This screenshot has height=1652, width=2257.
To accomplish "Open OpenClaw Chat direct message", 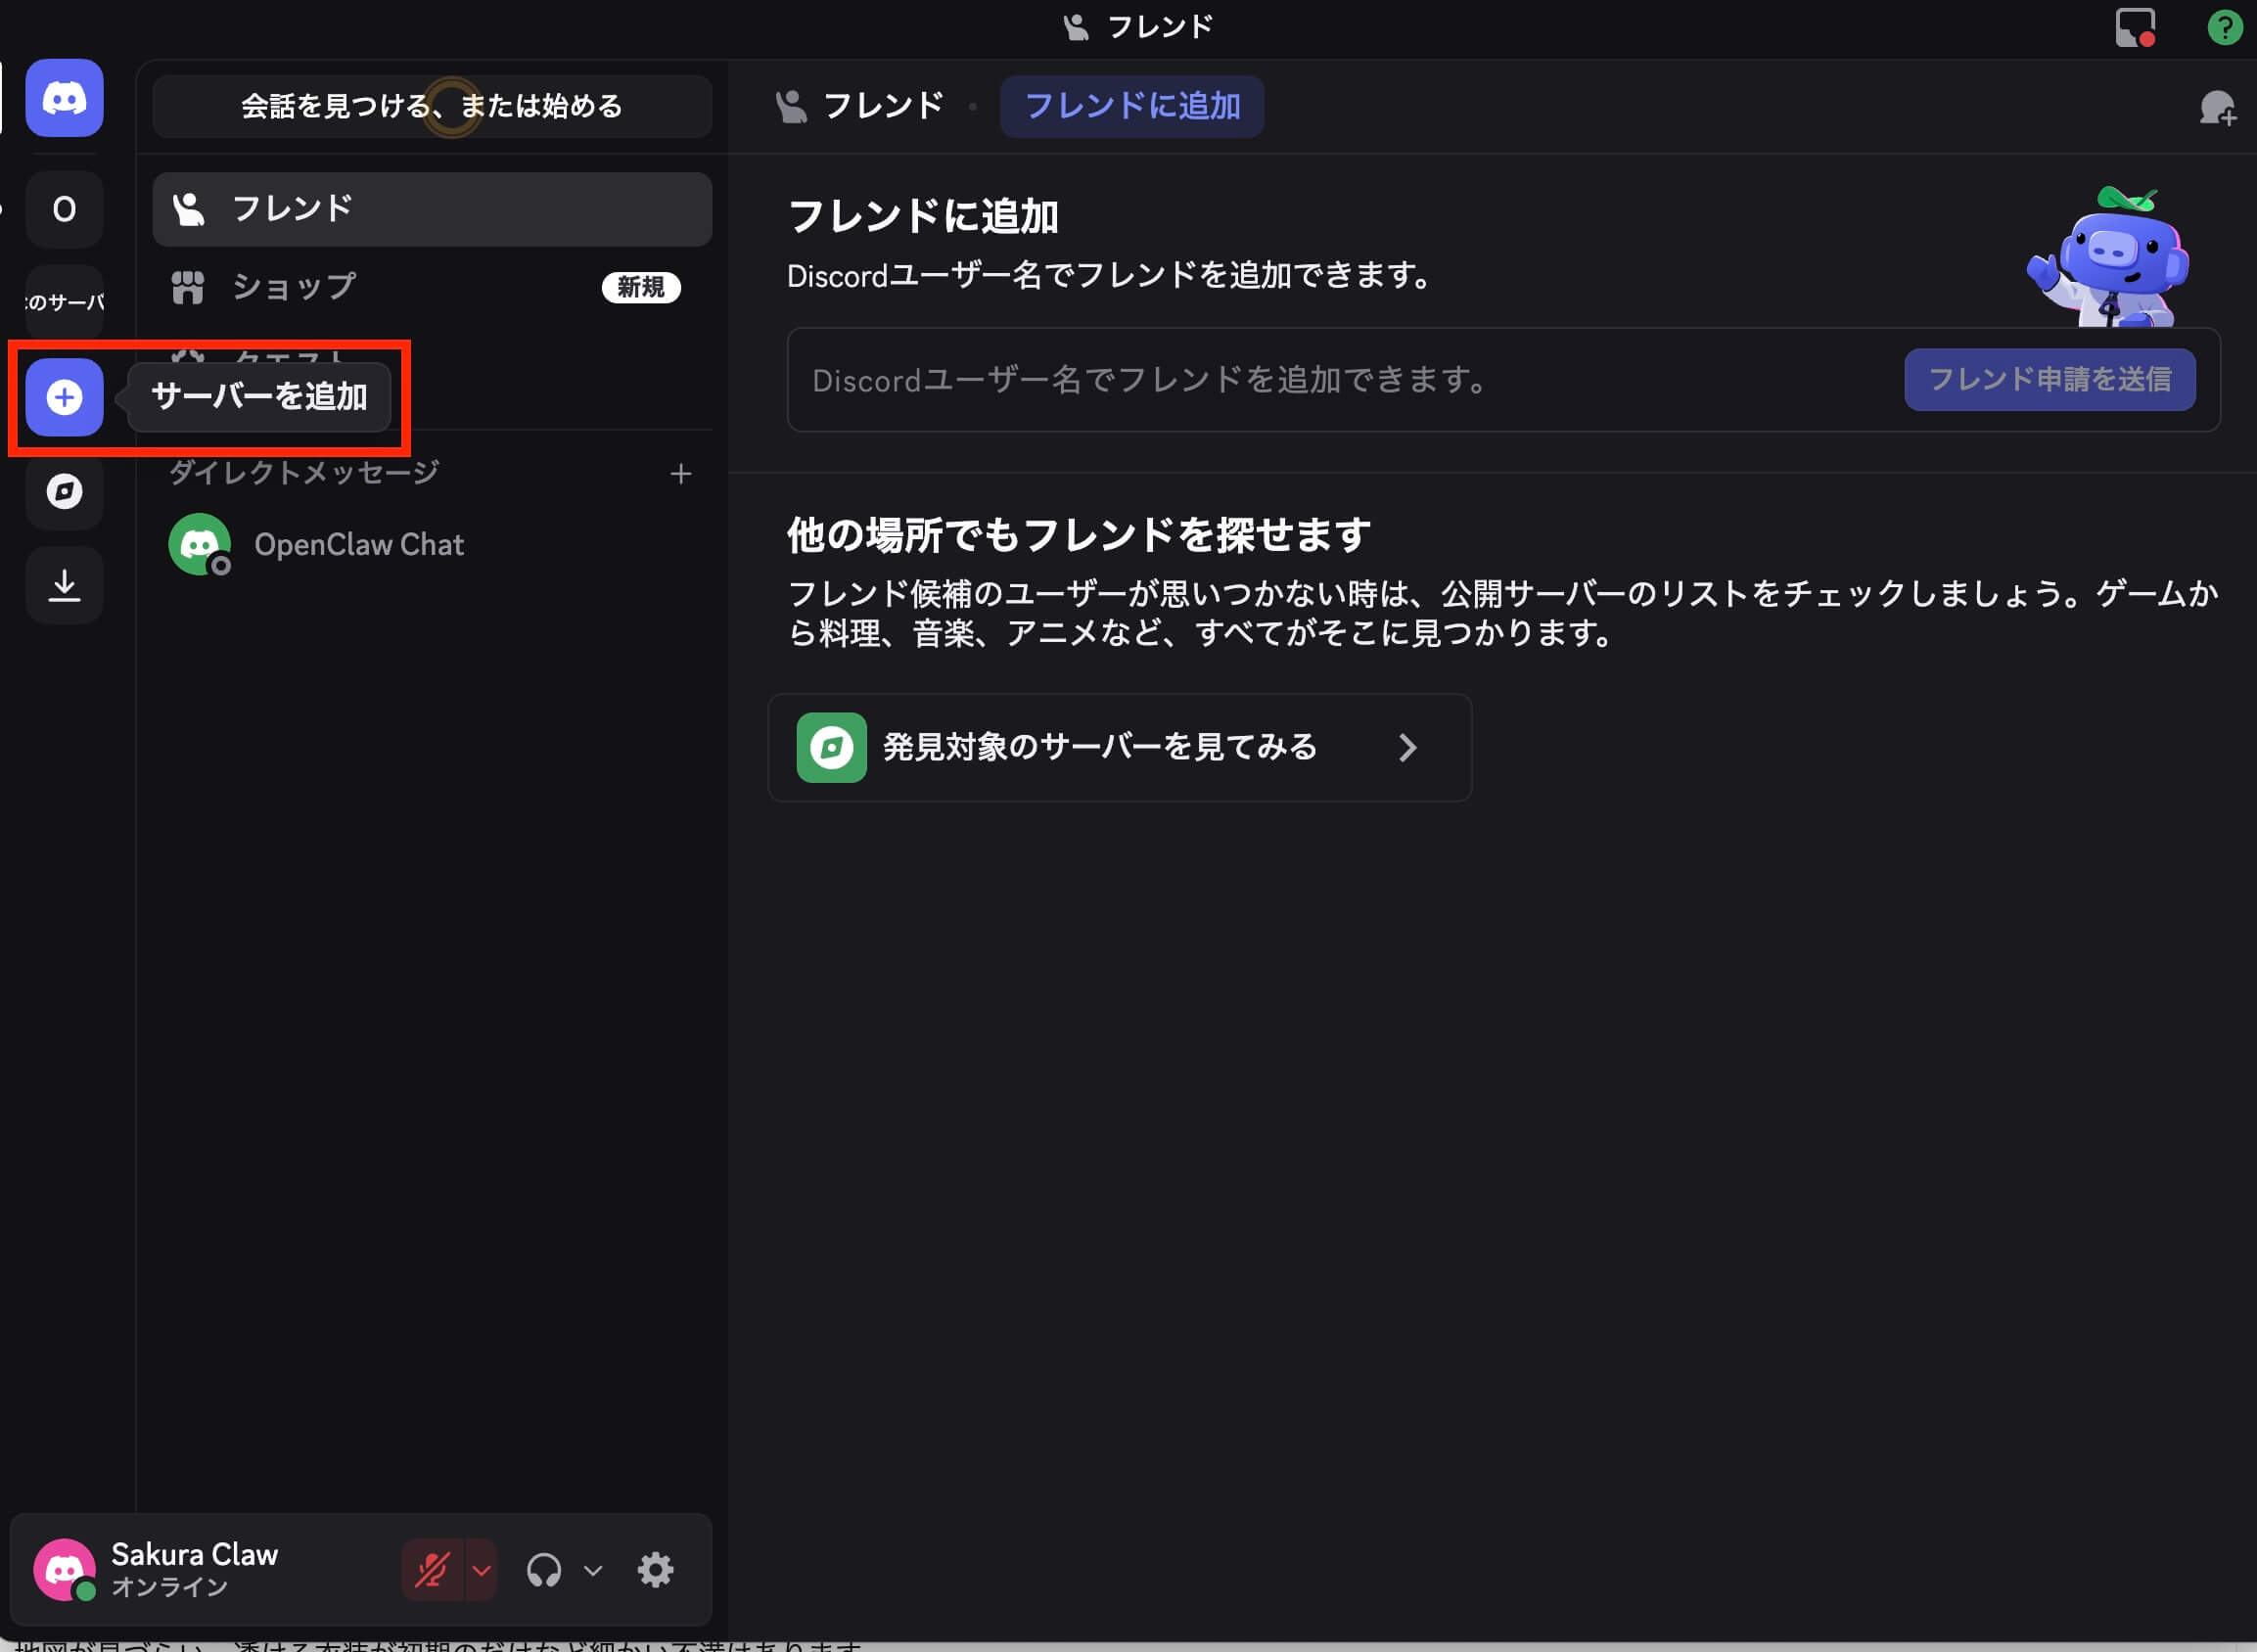I will [358, 544].
